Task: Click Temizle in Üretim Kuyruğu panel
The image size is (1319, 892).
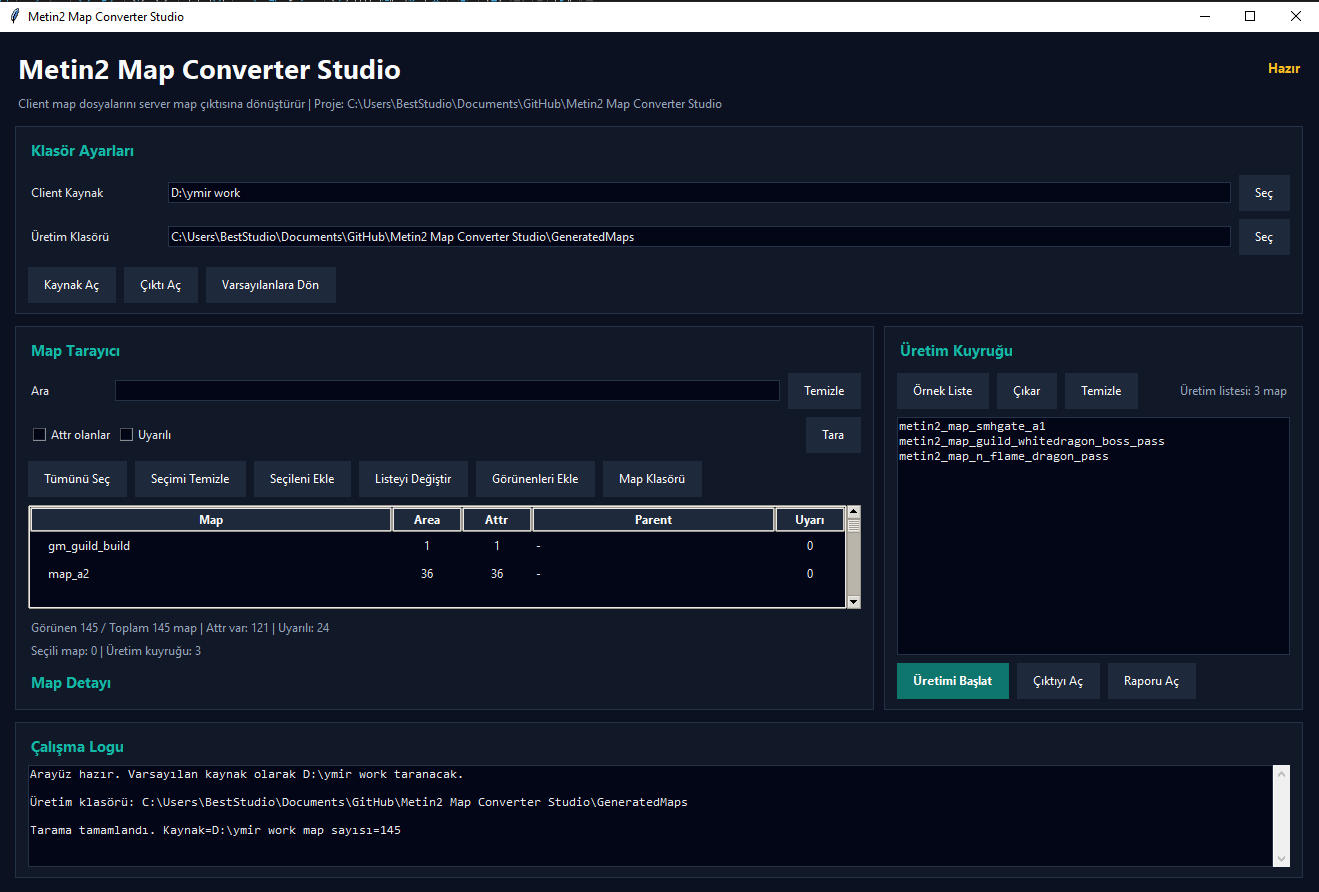Action: click(1101, 391)
